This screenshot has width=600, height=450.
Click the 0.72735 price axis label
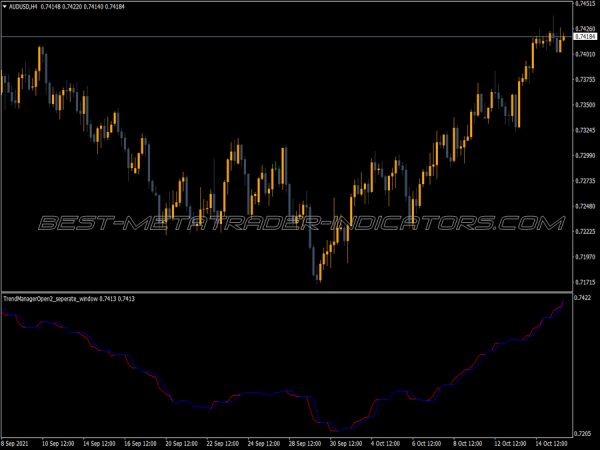585,181
